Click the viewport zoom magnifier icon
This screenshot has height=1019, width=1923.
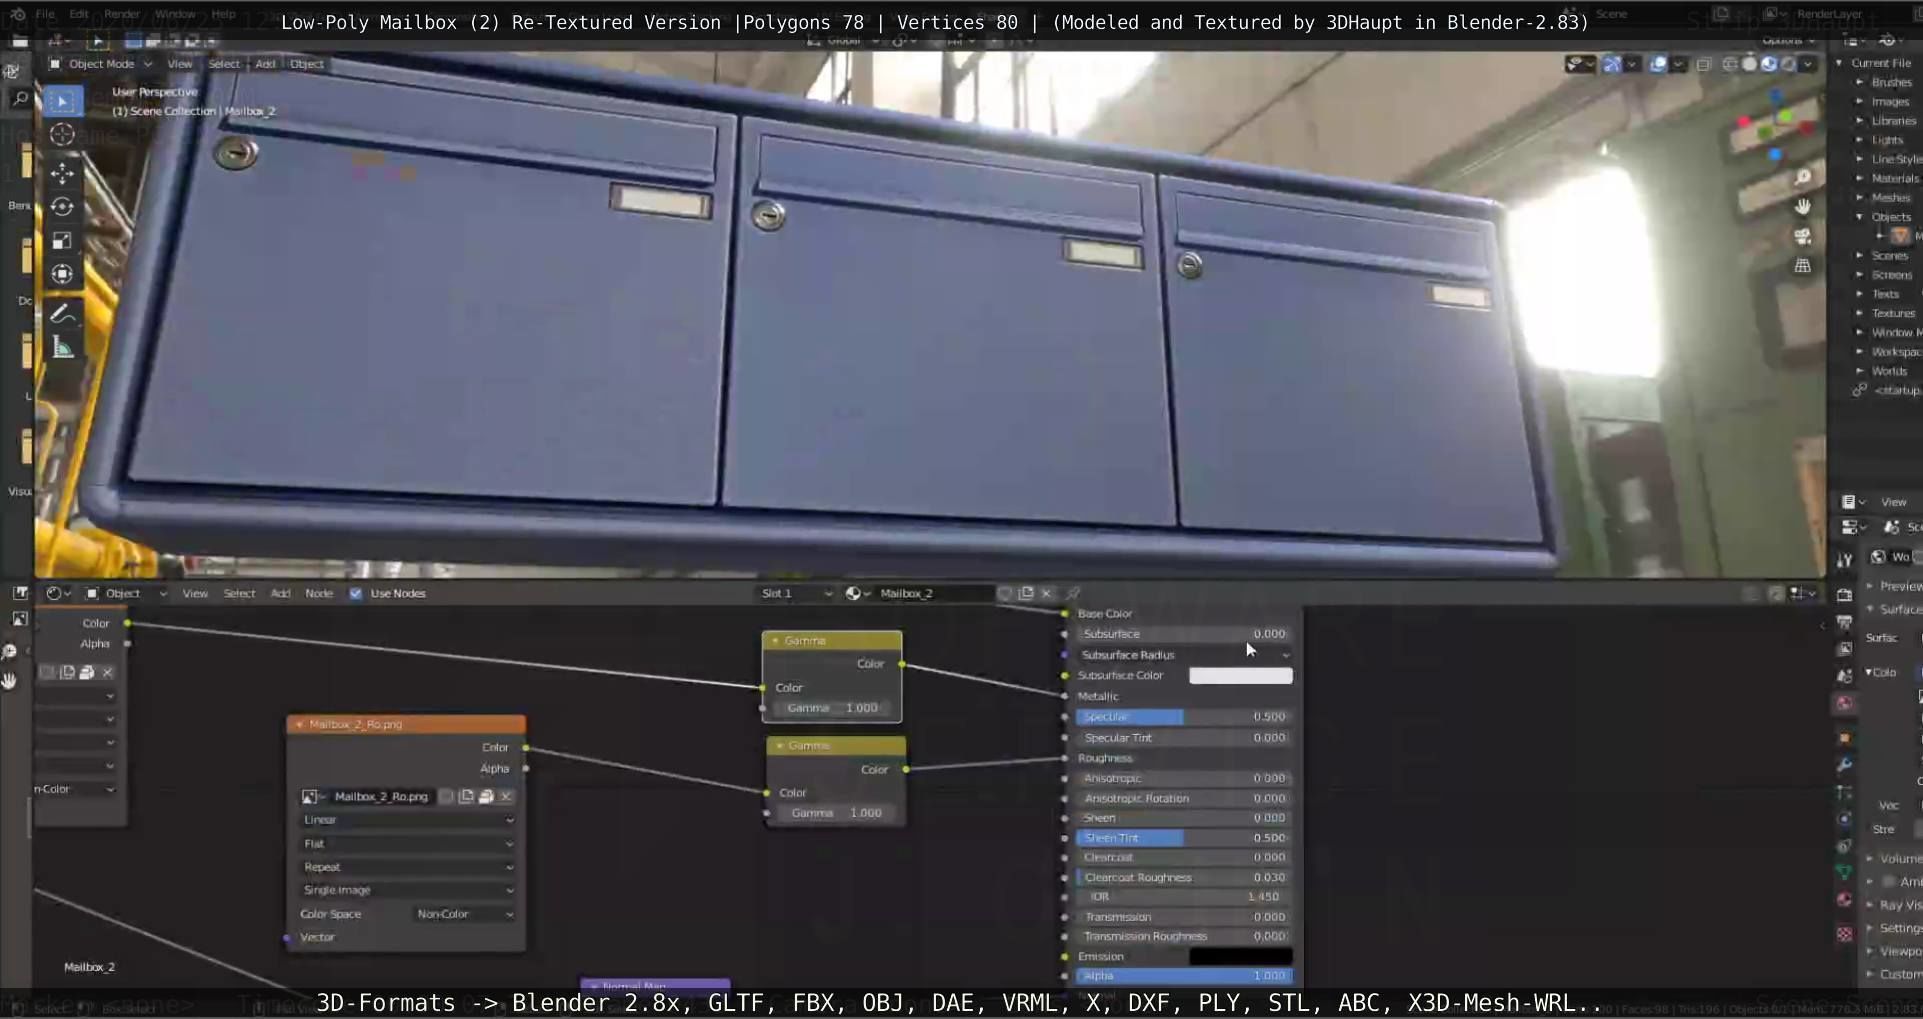1802,177
